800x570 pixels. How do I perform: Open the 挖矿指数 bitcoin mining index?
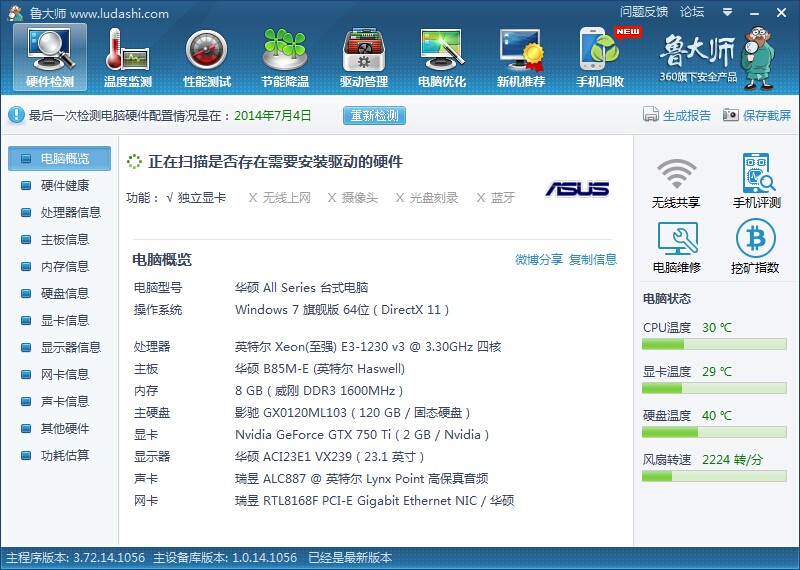755,246
